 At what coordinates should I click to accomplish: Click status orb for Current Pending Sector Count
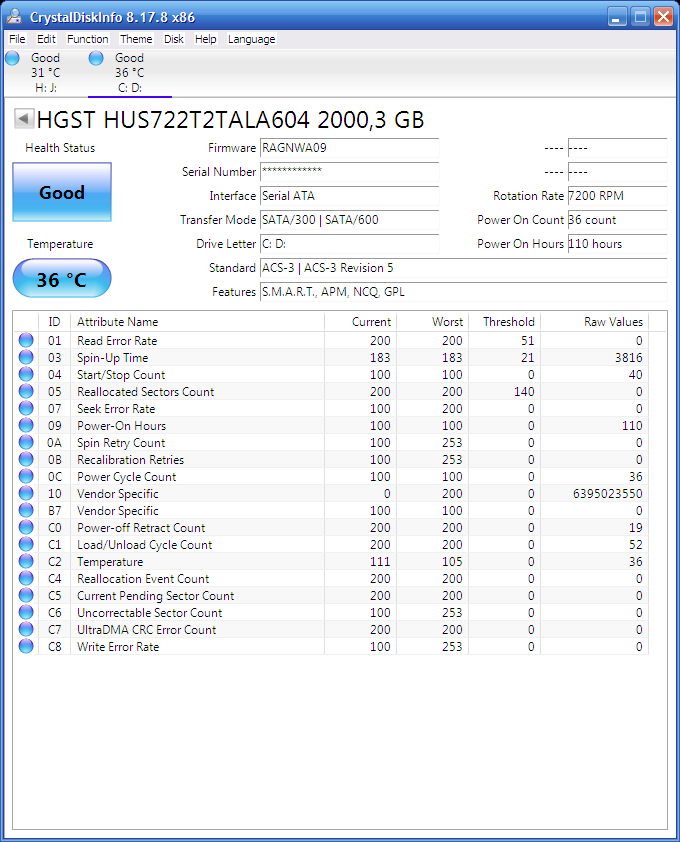(26, 595)
